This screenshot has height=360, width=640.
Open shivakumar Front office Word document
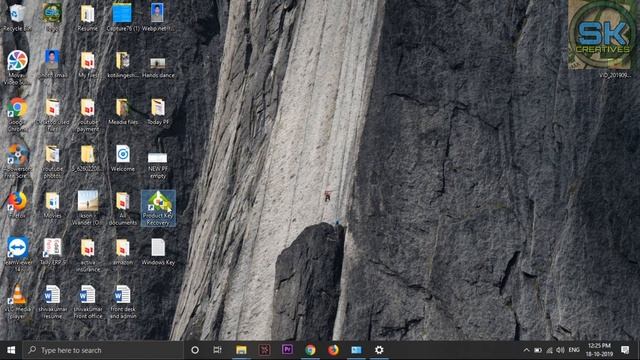coord(87,301)
